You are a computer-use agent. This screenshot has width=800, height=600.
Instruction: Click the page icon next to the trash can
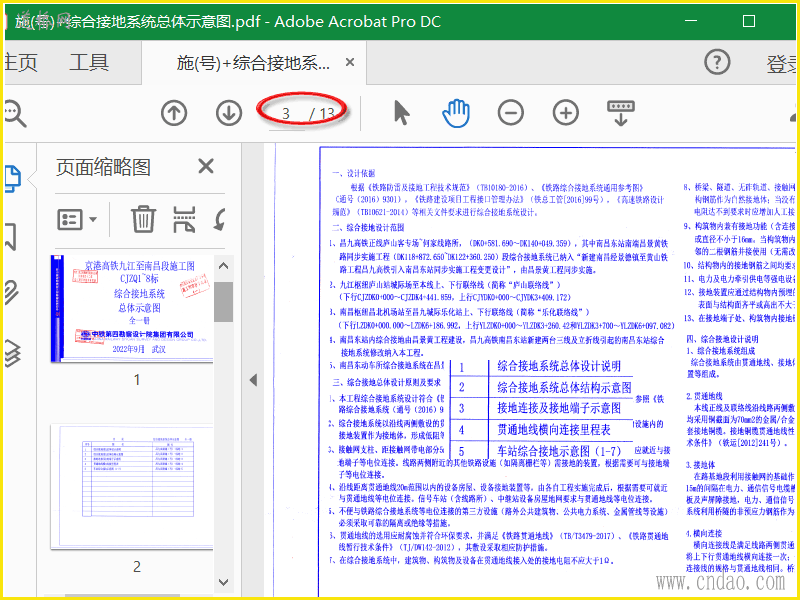coord(184,219)
